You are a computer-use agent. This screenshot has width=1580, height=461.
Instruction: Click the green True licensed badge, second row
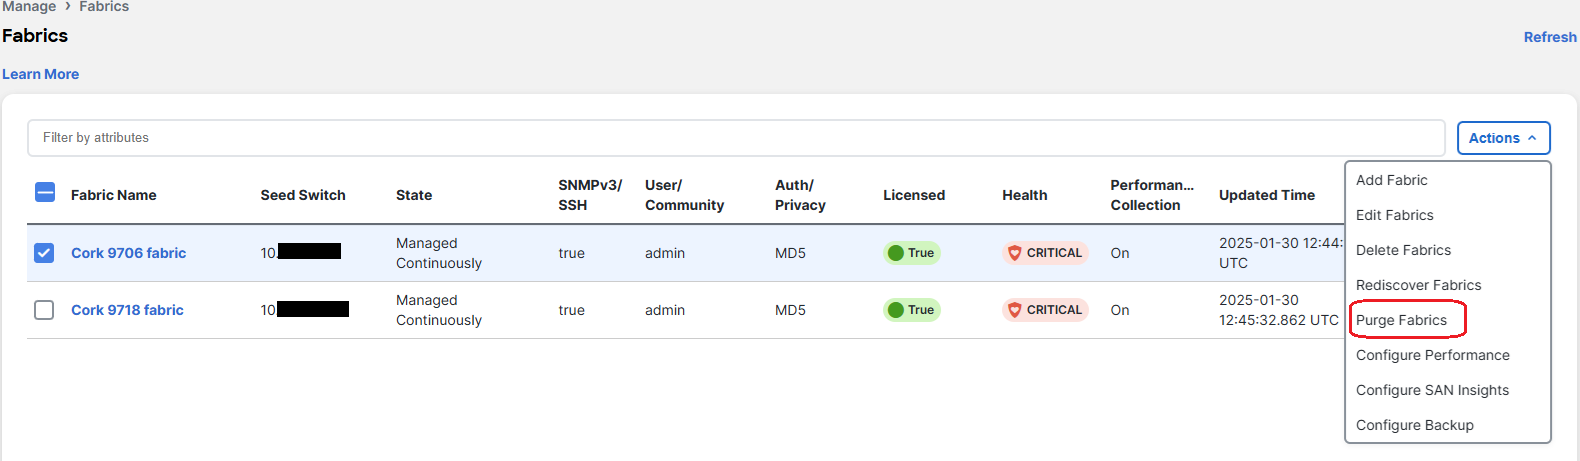[x=911, y=310]
